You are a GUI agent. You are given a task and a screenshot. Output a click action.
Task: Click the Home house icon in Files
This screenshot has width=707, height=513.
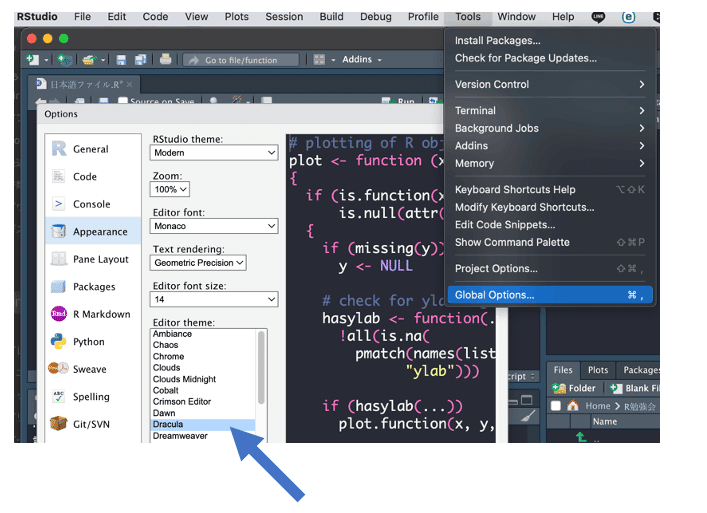pyautogui.click(x=573, y=405)
